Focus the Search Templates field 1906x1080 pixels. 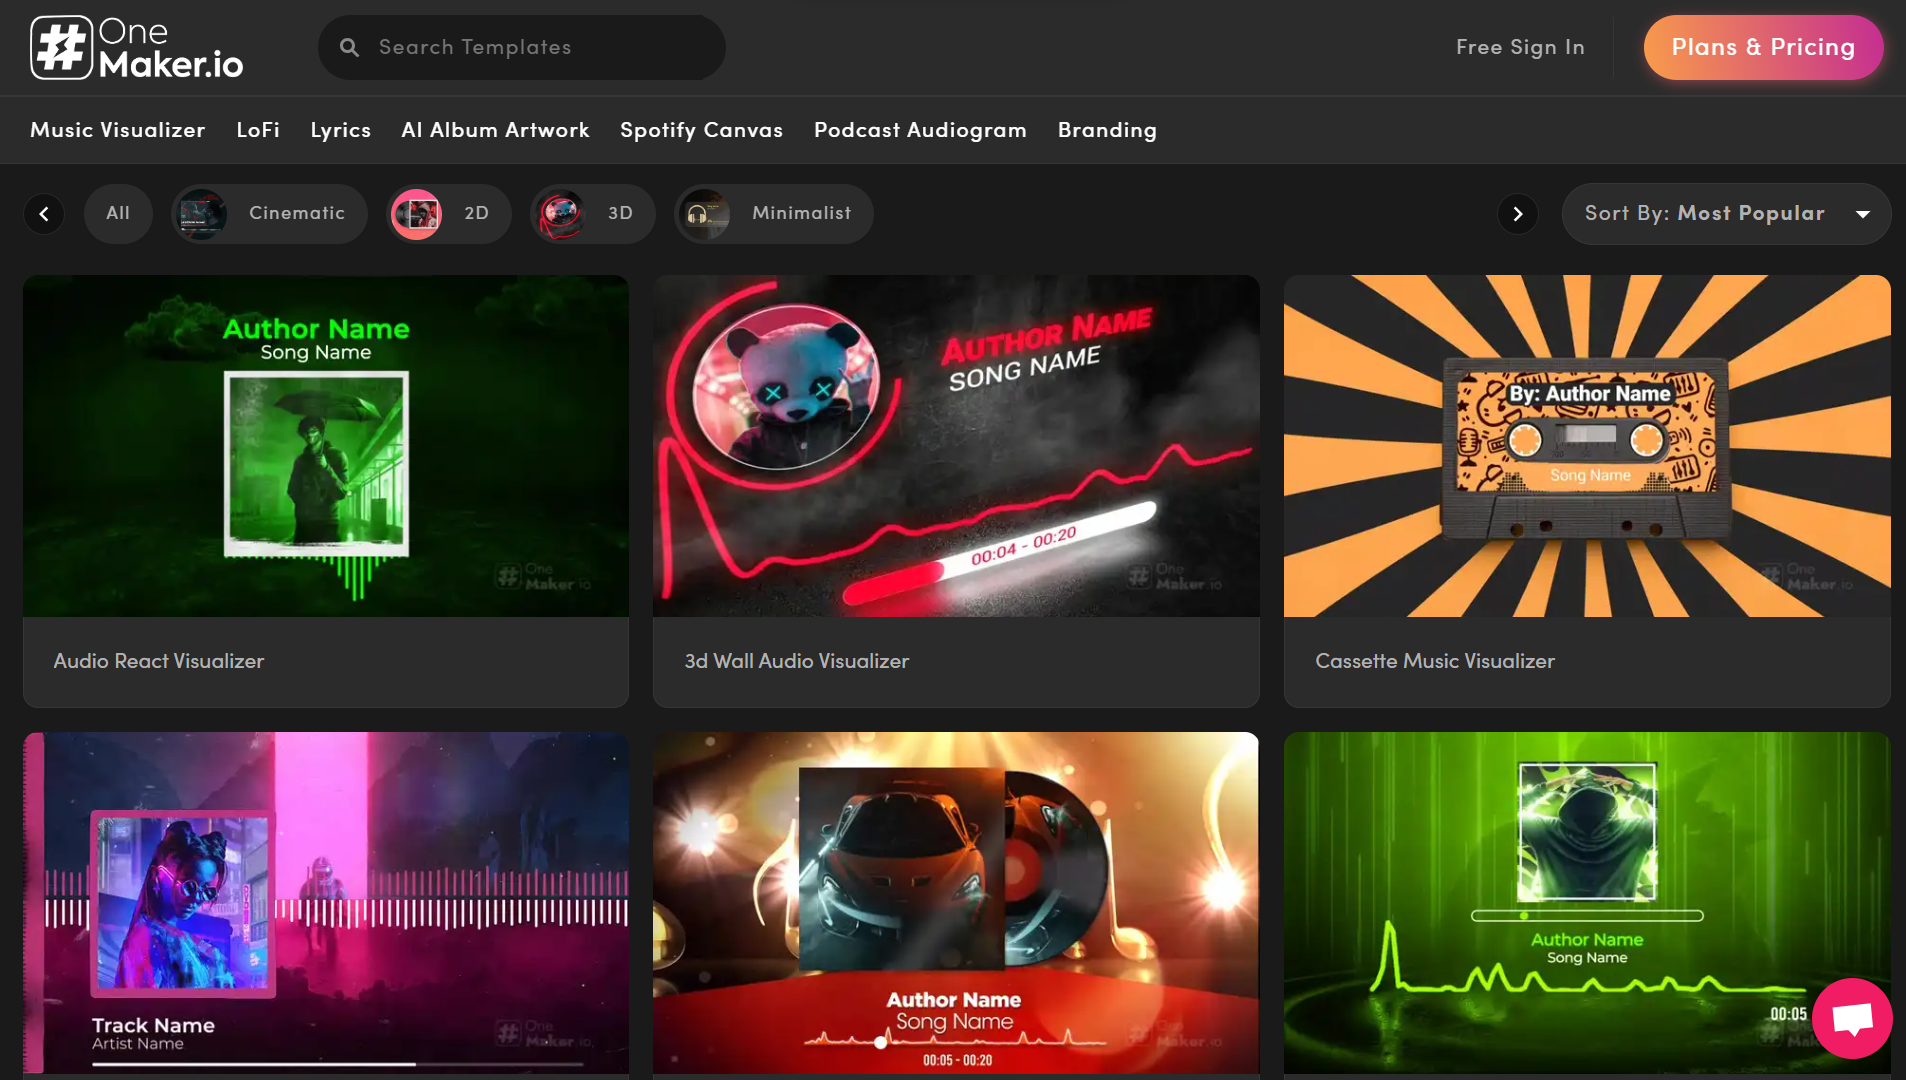coord(522,47)
